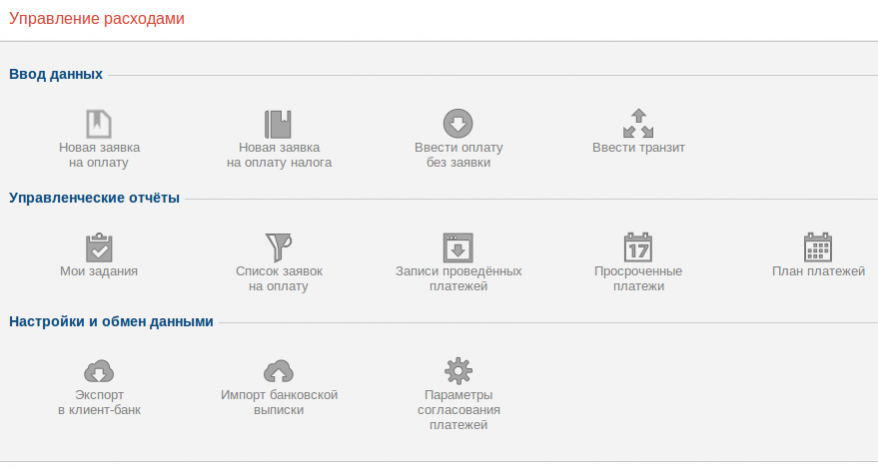878x469 pixels.
Task: Click the cloud upload bank statement icon
Action: coord(278,371)
